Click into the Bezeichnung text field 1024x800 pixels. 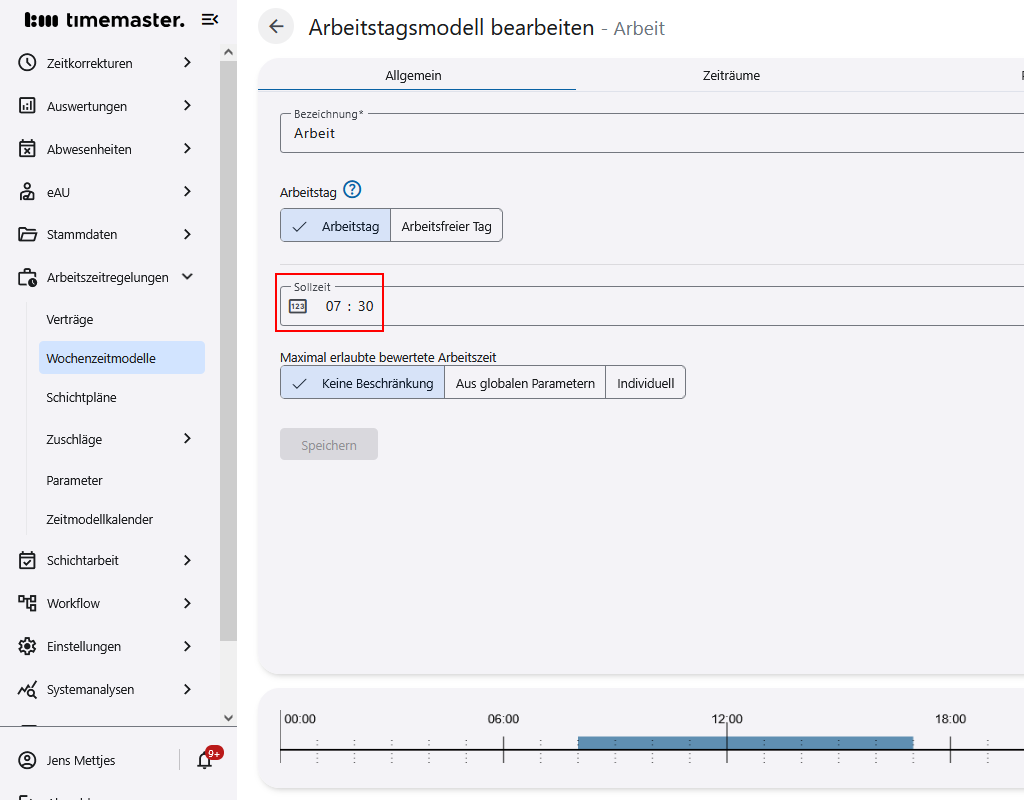pyautogui.click(x=650, y=133)
